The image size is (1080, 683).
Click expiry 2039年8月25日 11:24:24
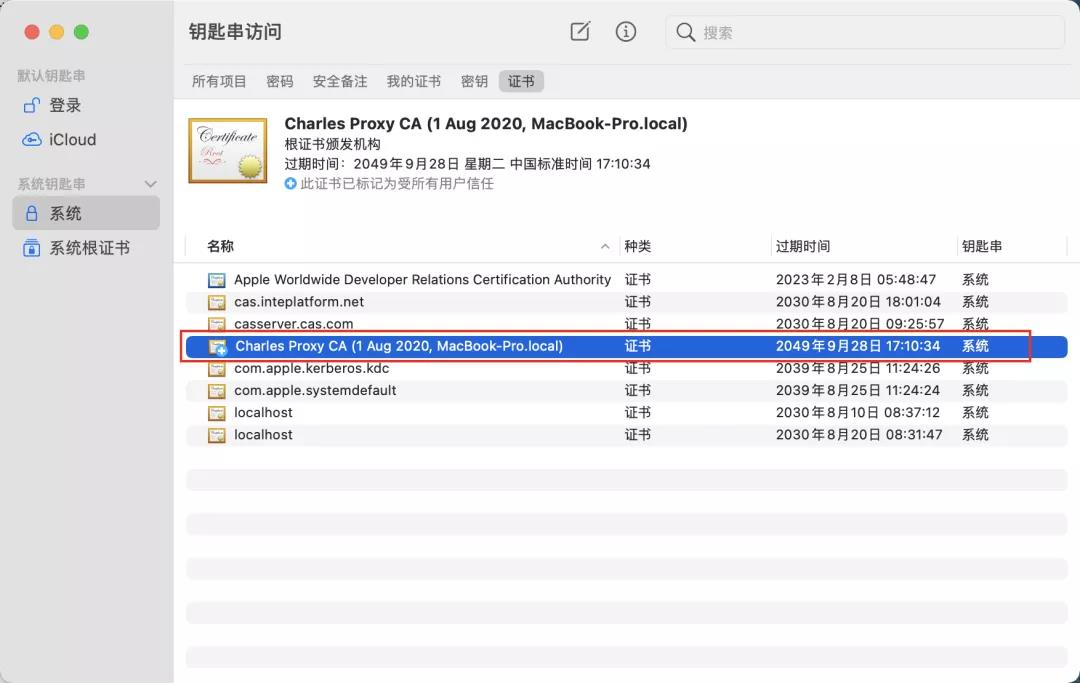858,390
